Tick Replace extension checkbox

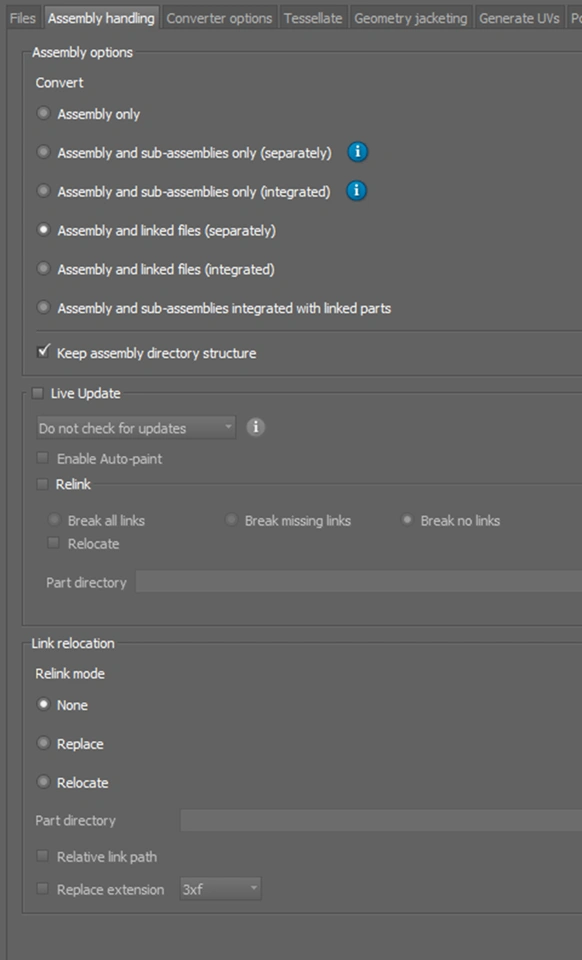(42, 888)
